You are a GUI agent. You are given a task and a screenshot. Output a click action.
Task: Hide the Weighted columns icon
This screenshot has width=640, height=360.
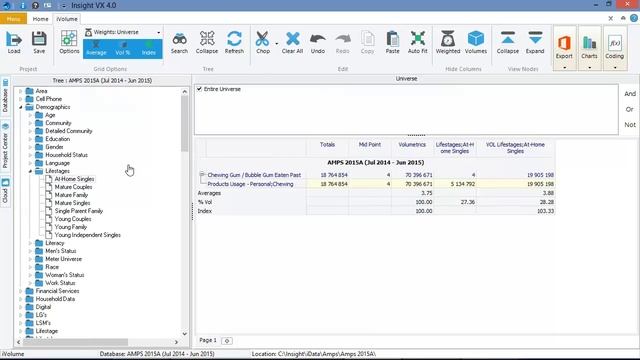[447, 39]
